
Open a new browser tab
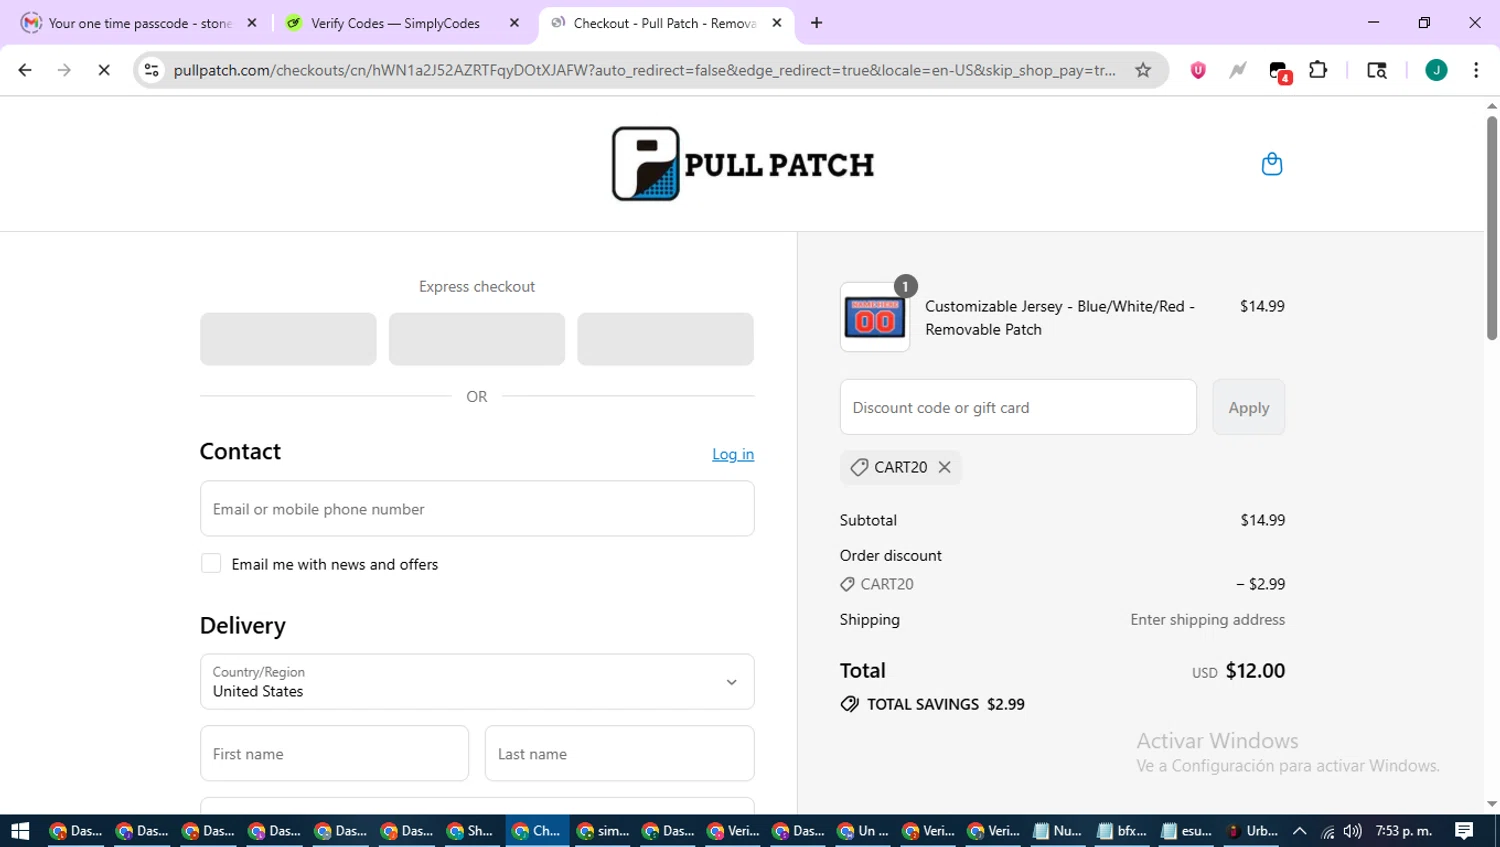coord(817,23)
